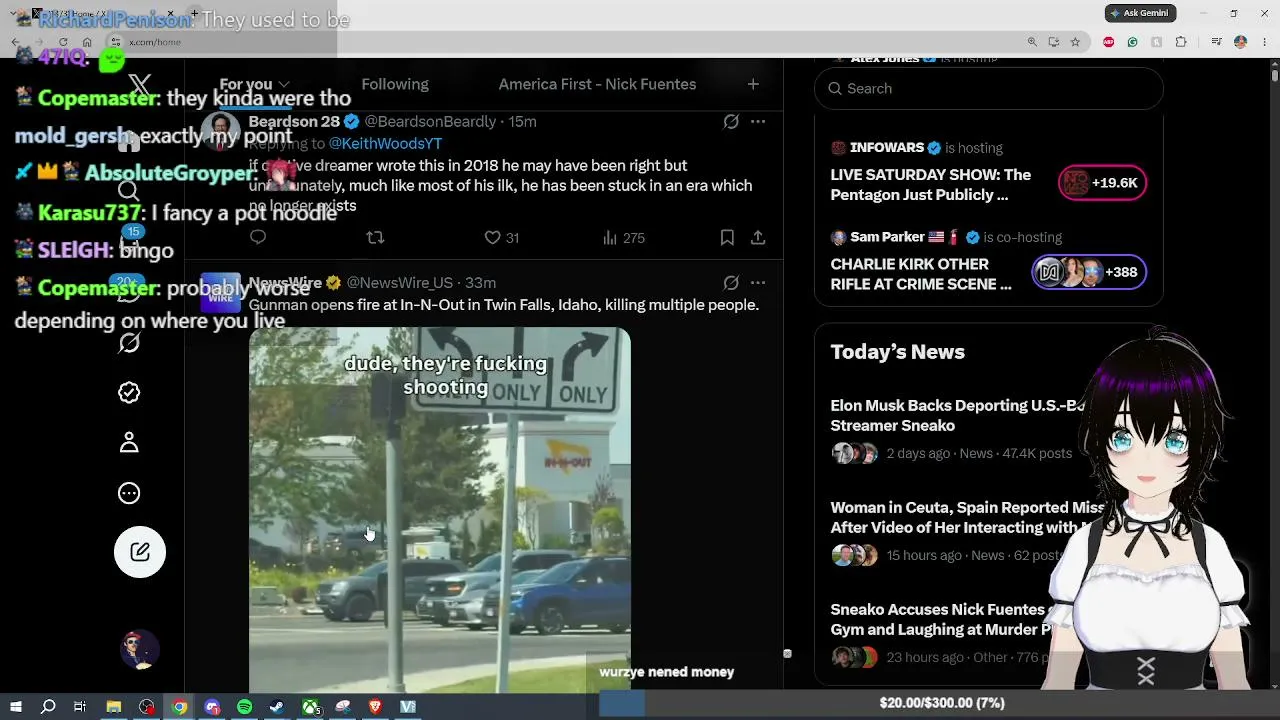Click the $20.00/$300.00 donation goal bar

point(940,703)
